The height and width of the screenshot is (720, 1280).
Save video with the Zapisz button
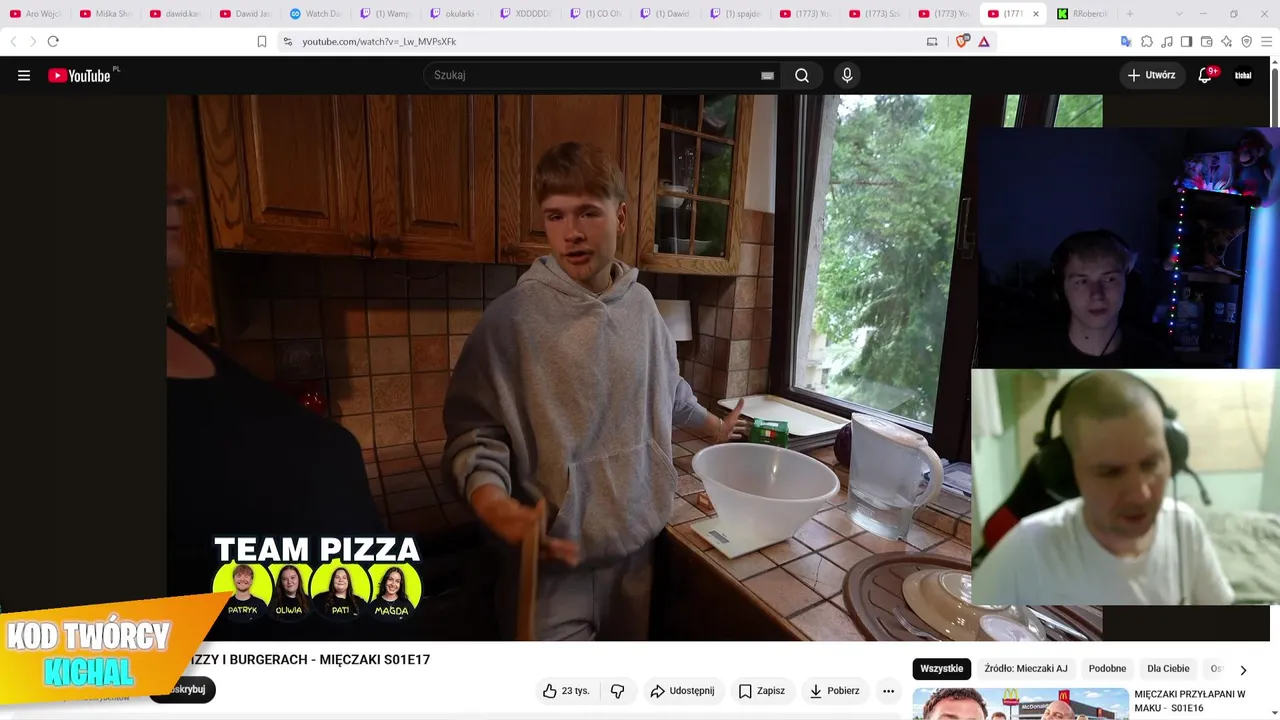[762, 691]
